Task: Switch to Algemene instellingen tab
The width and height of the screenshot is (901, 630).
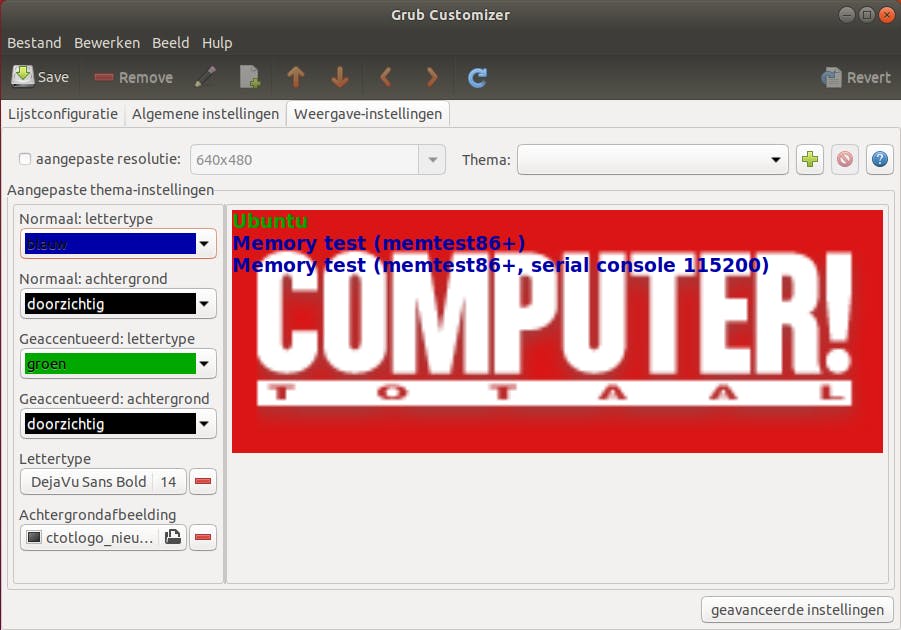Action: tap(205, 114)
